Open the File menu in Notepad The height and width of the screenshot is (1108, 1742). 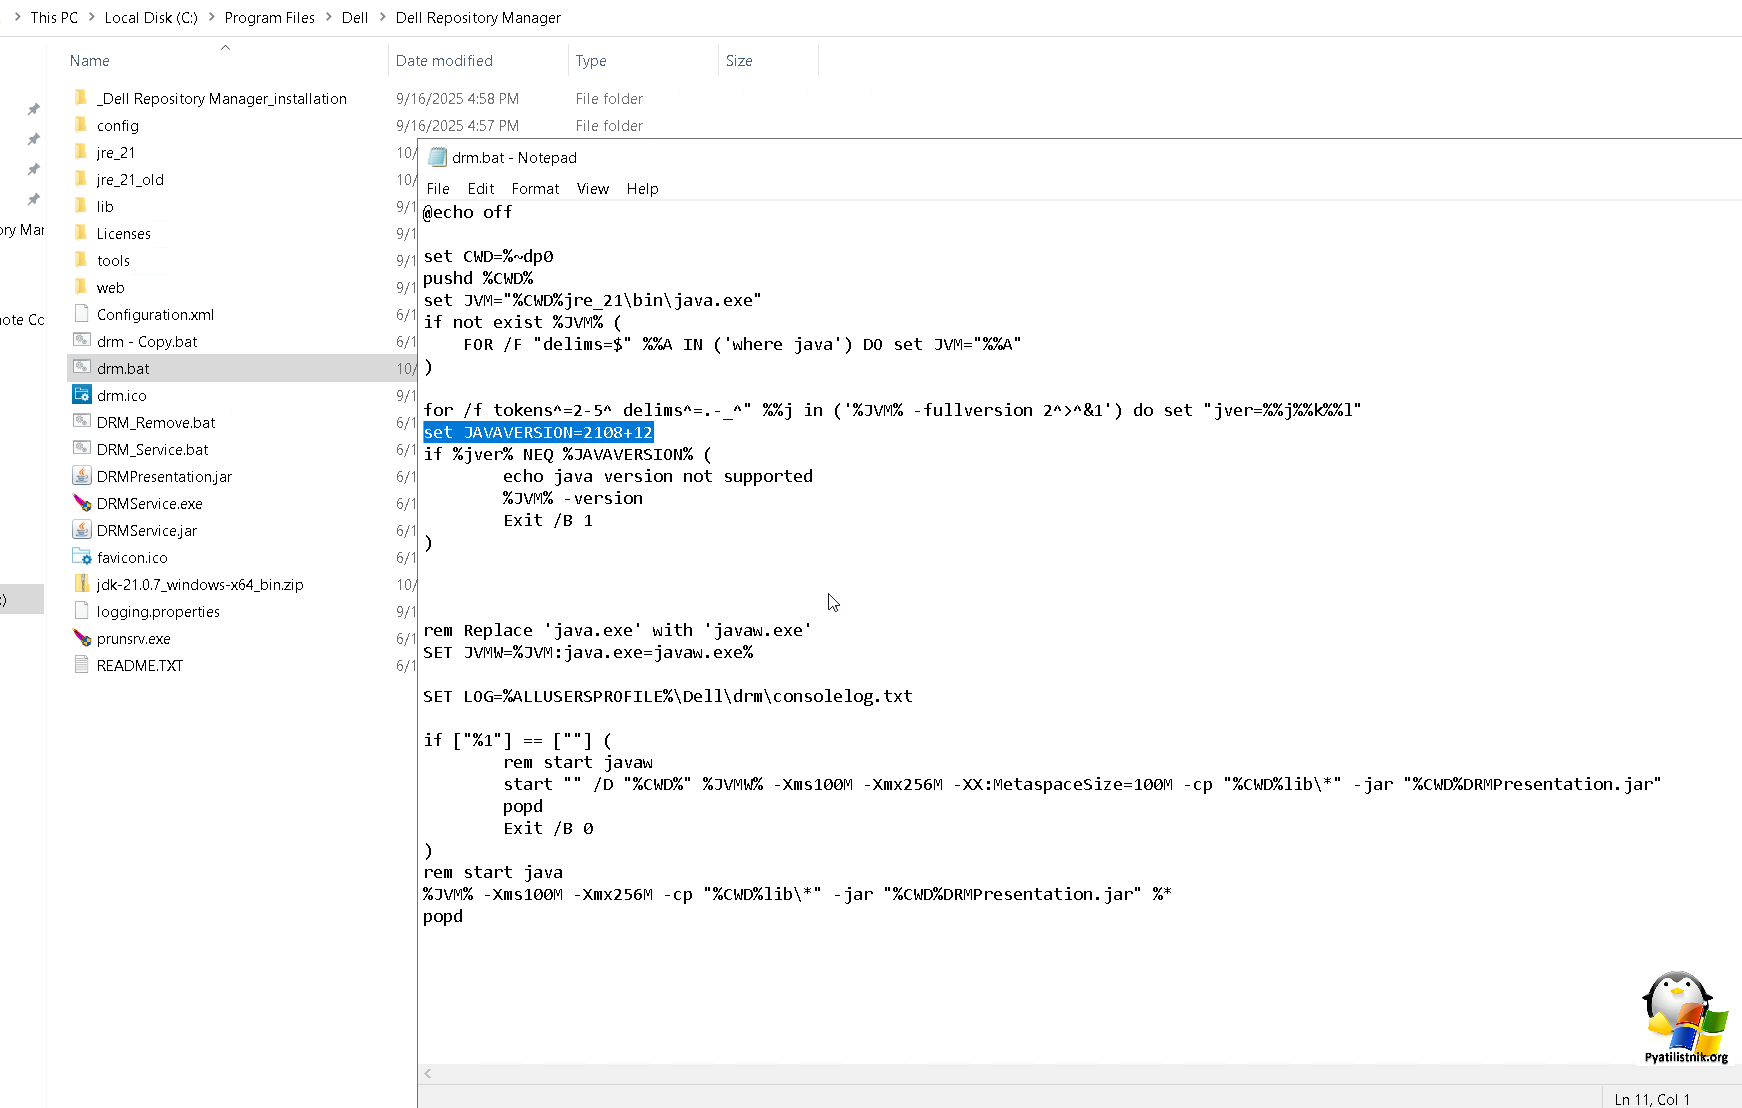click(438, 189)
